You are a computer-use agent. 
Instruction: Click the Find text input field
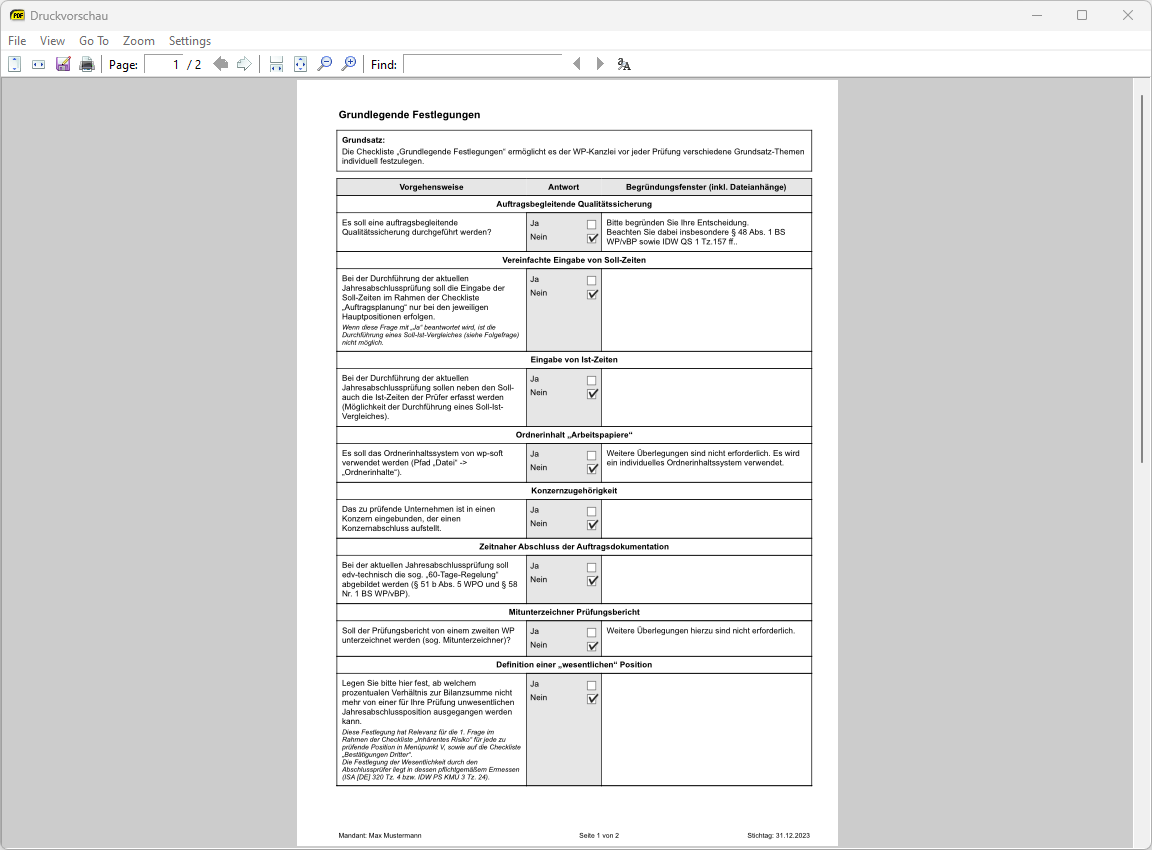coord(482,64)
